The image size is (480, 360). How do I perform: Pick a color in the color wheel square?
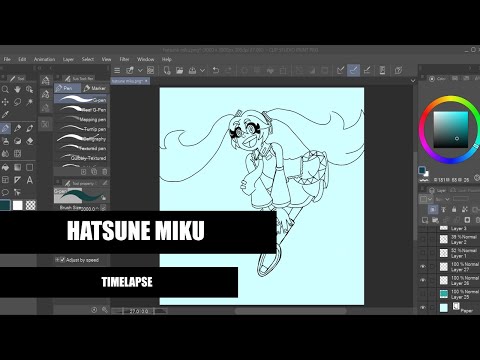pyautogui.click(x=451, y=129)
